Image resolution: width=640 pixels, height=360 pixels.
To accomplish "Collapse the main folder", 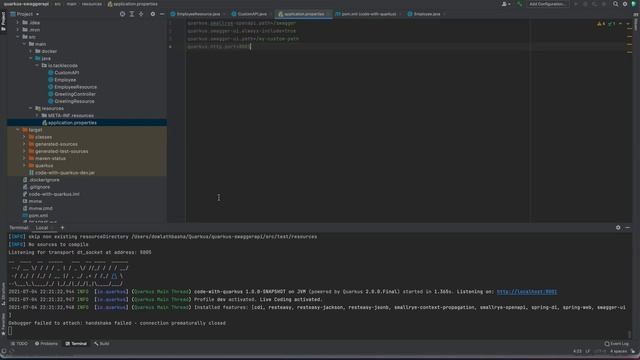I will click(24, 44).
